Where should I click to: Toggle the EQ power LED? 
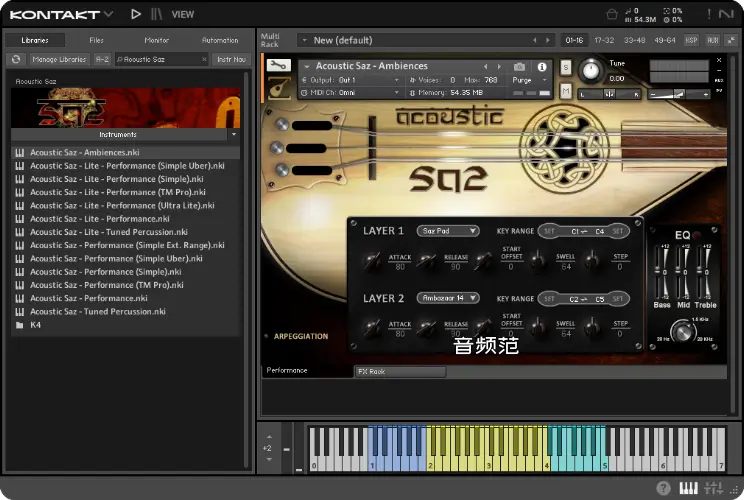pyautogui.click(x=694, y=236)
